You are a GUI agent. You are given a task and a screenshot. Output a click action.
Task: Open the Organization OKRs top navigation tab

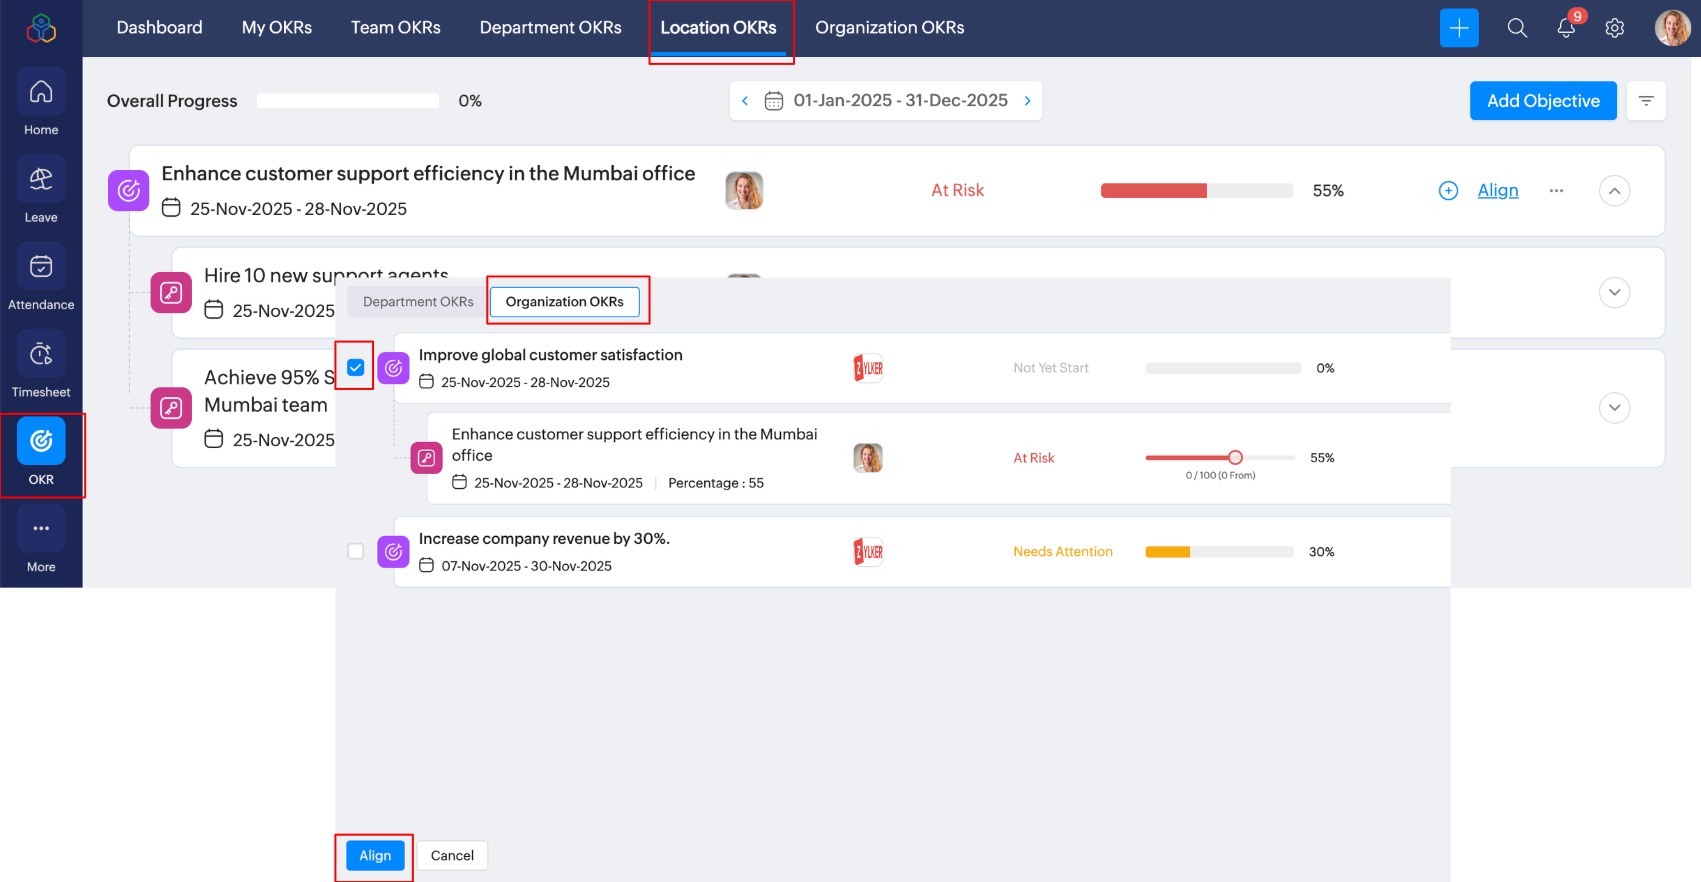889,28
